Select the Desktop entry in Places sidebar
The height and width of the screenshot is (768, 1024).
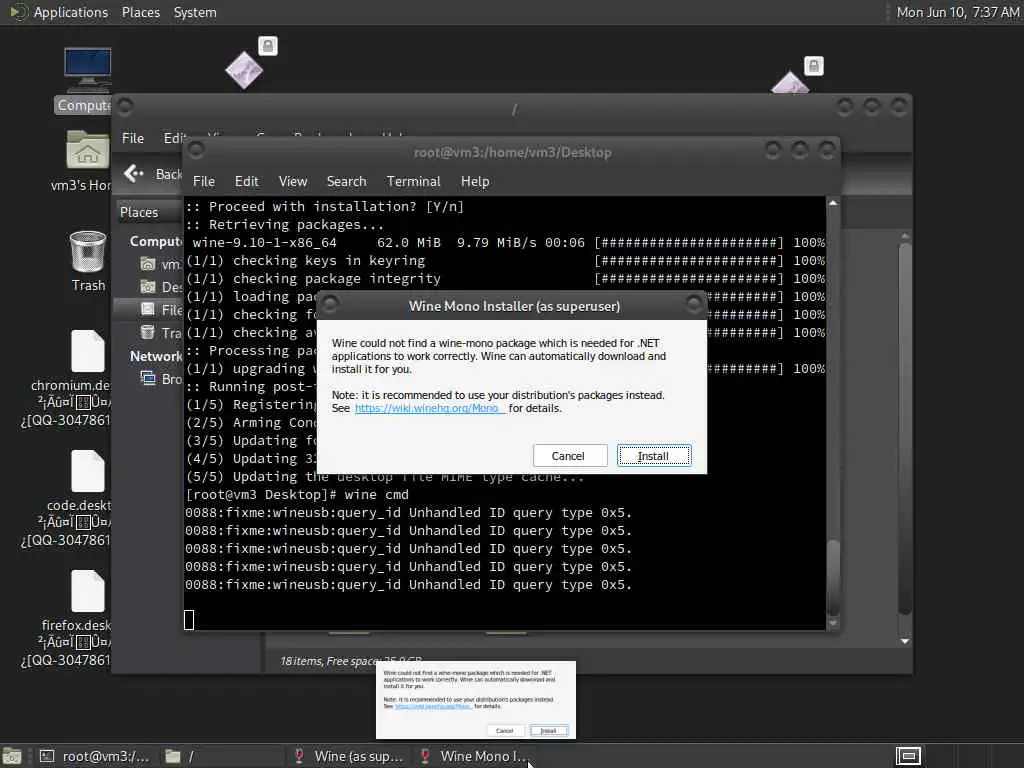point(161,287)
